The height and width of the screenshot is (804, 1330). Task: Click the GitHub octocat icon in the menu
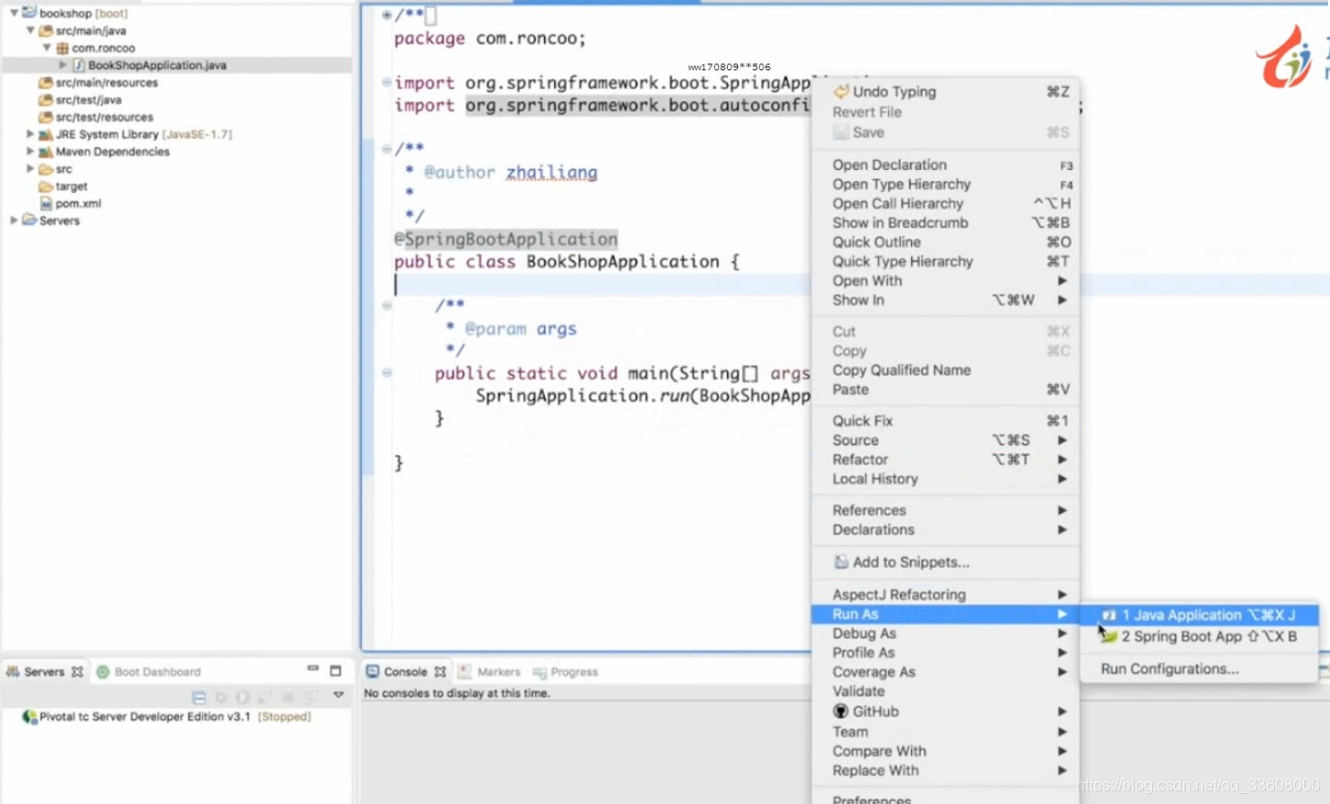(841, 711)
